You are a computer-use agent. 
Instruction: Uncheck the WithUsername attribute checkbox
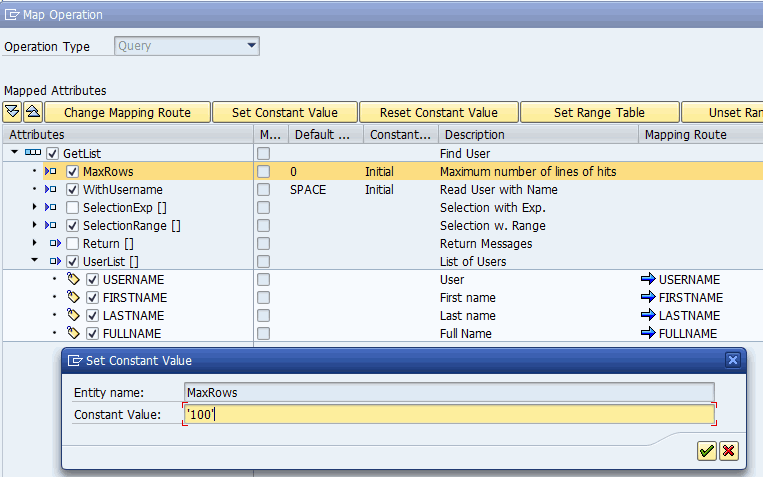click(73, 190)
